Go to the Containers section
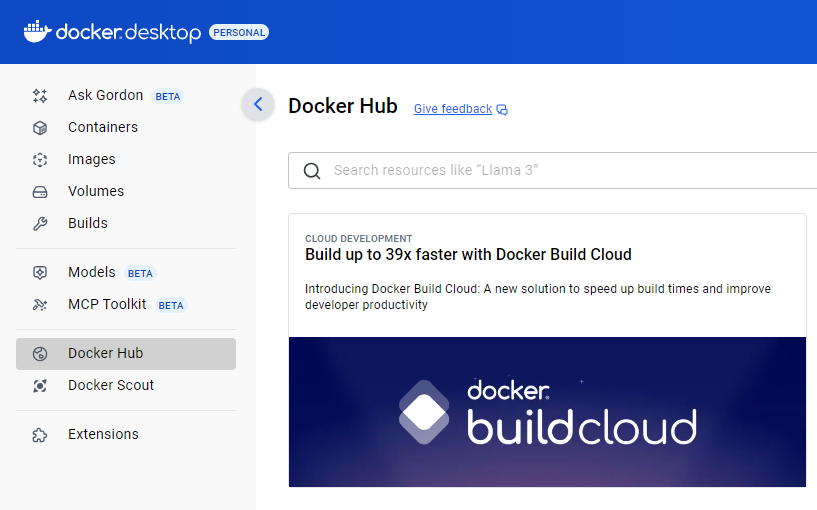This screenshot has width=817, height=510. [x=103, y=128]
